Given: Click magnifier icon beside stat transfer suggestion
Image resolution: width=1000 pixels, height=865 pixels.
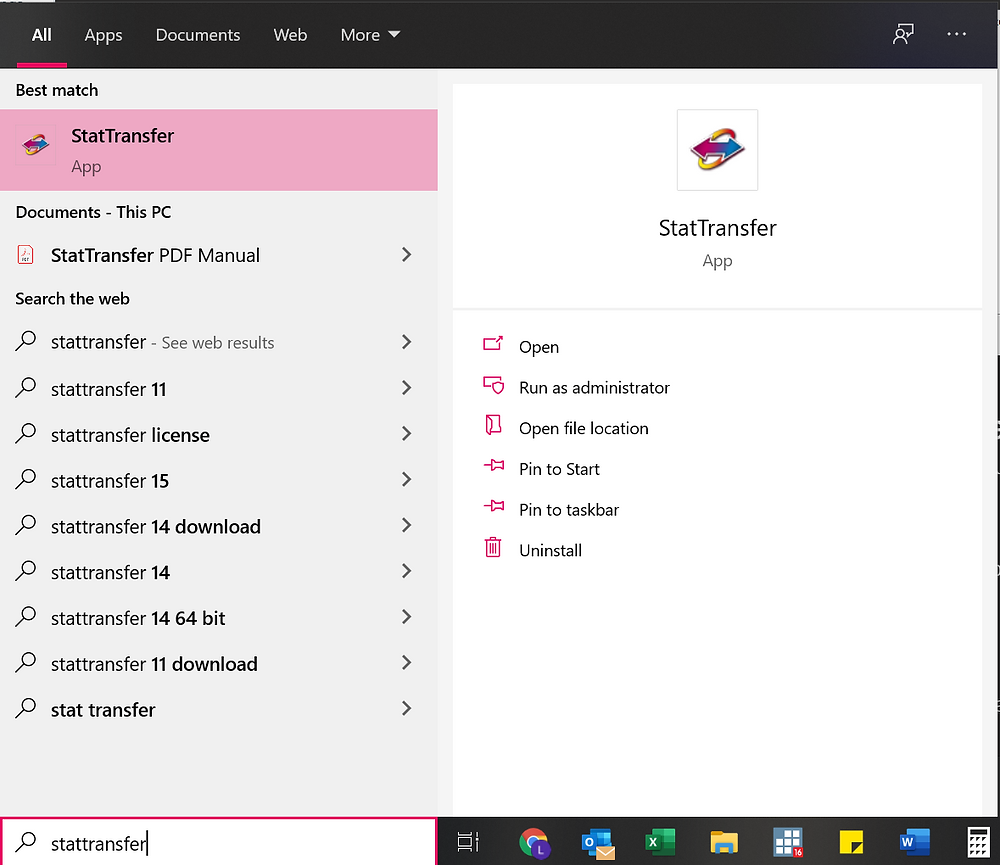Looking at the screenshot, I should click(x=26, y=708).
